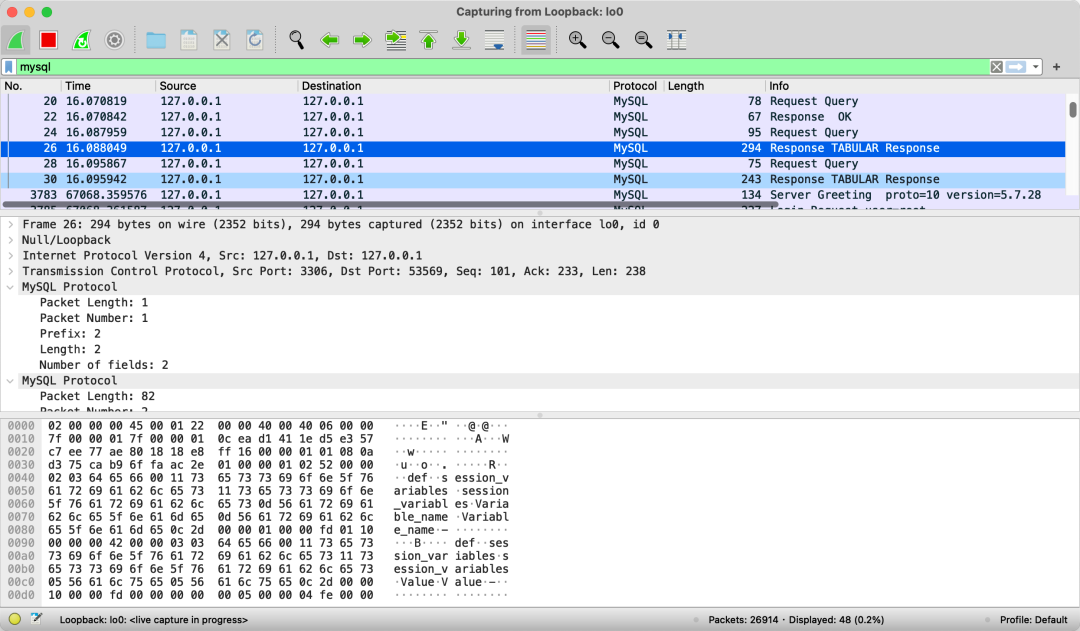The width and height of the screenshot is (1080, 631).
Task: Go back in packet history
Action: tap(329, 40)
